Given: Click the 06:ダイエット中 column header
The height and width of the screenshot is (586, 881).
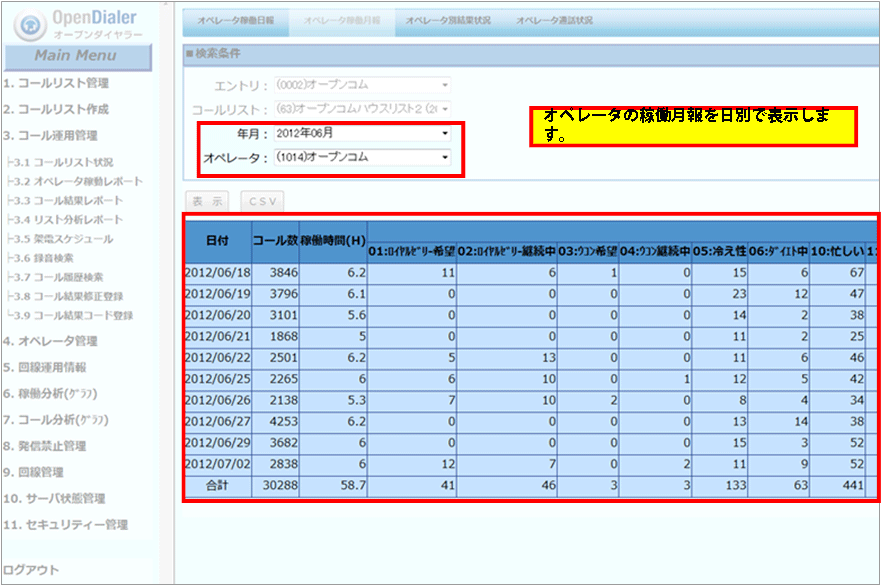Looking at the screenshot, I should coord(779,252).
